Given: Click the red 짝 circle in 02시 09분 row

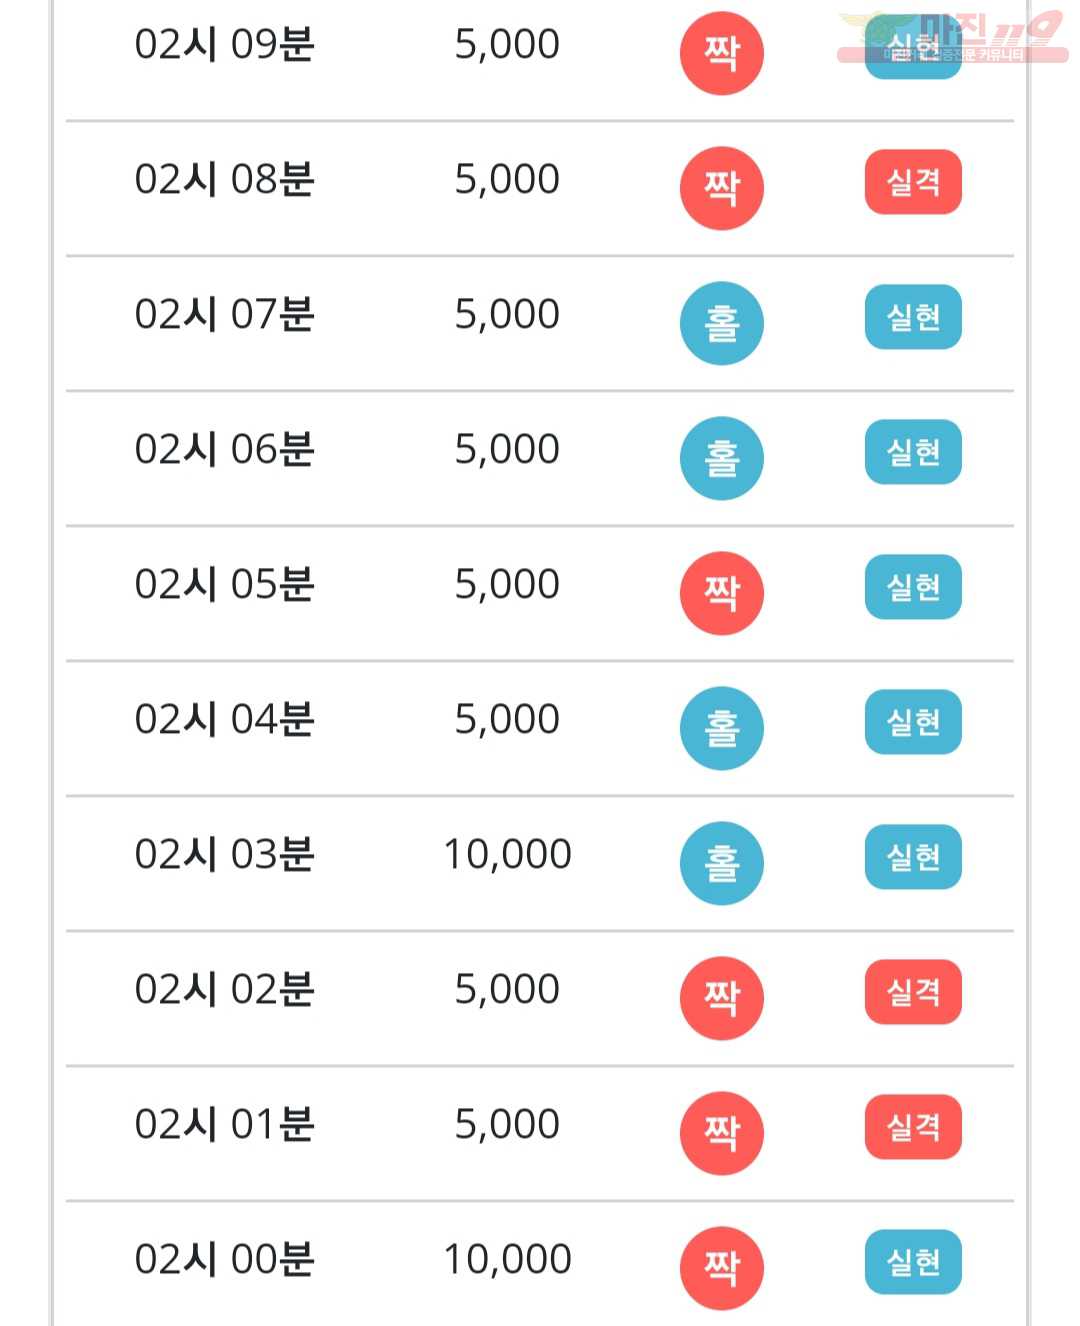Looking at the screenshot, I should (721, 53).
